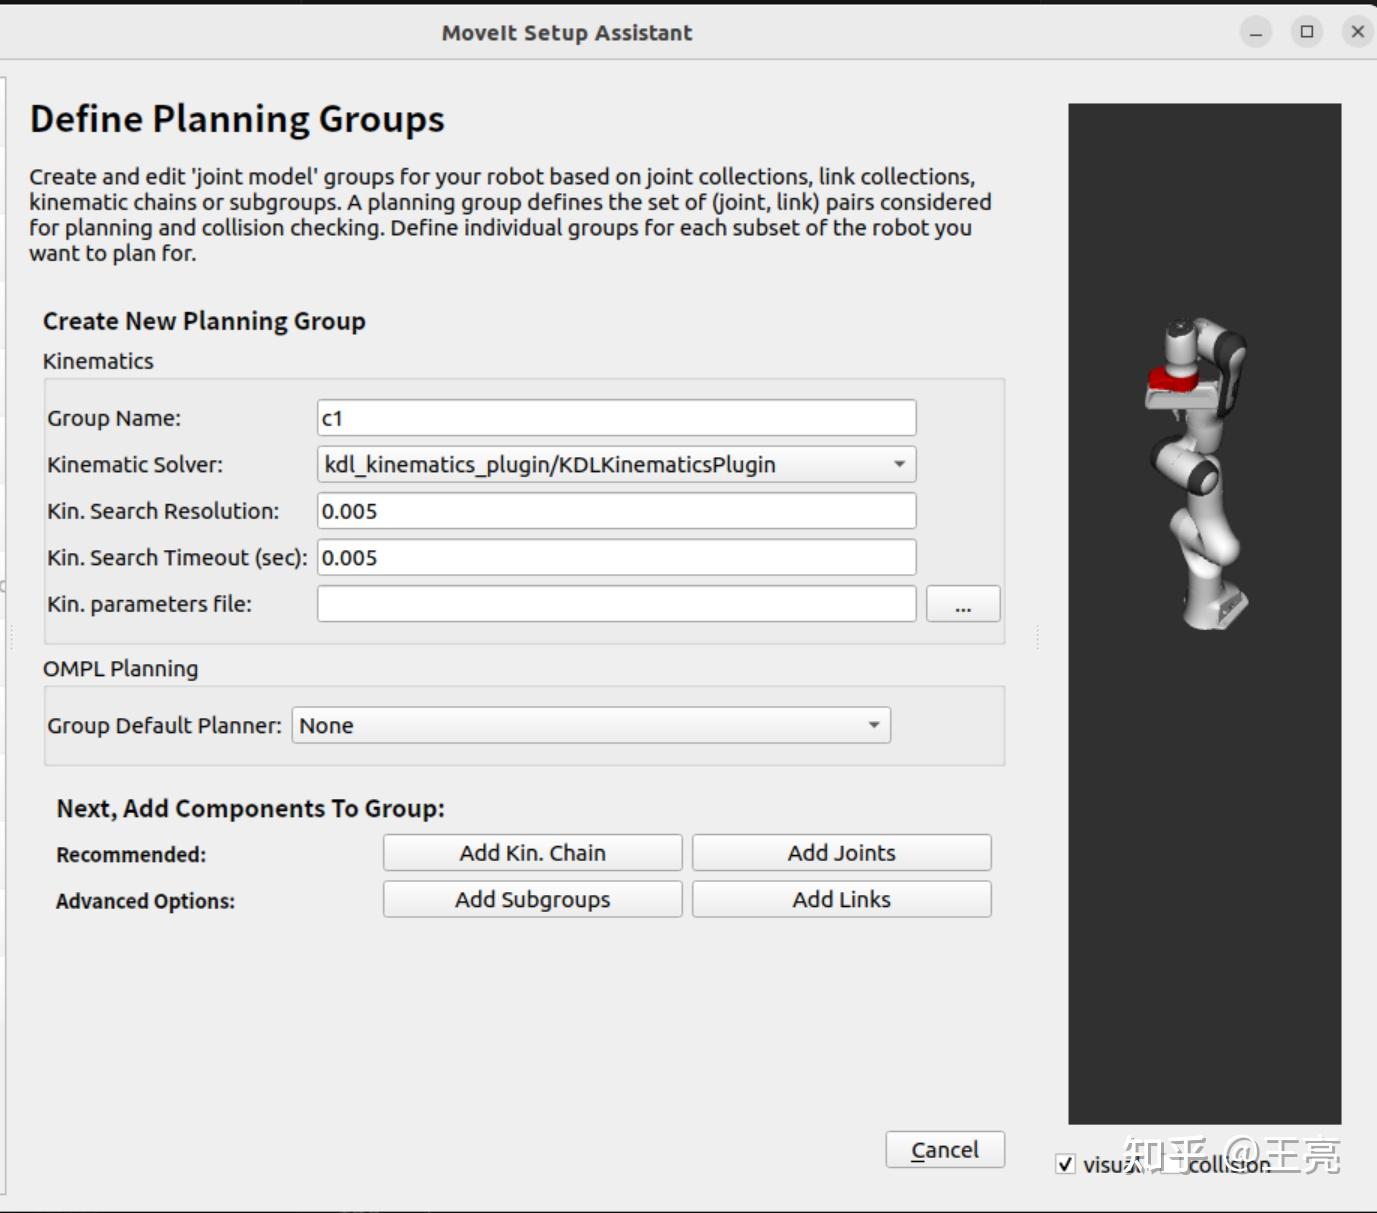
Task: Open the Kinematic Solver dropdown
Action: pos(616,464)
